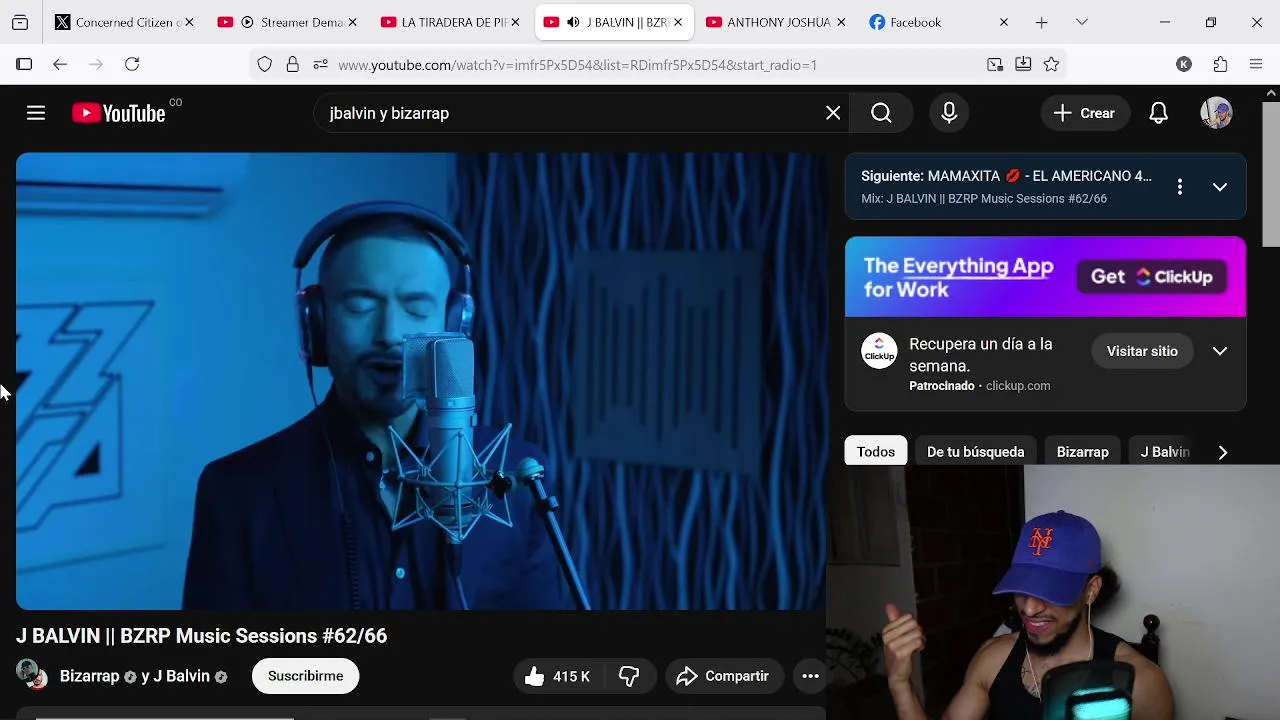
Task: Click video title J BALVIN BZRP Sessions
Action: click(201, 636)
